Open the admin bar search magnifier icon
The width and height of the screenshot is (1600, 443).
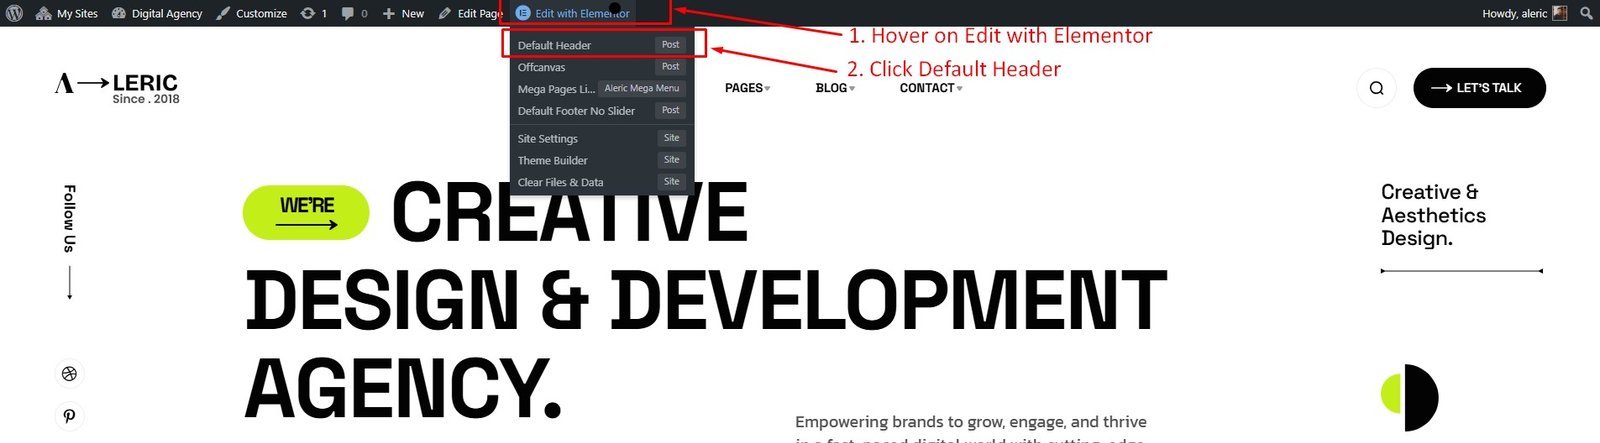(1586, 13)
